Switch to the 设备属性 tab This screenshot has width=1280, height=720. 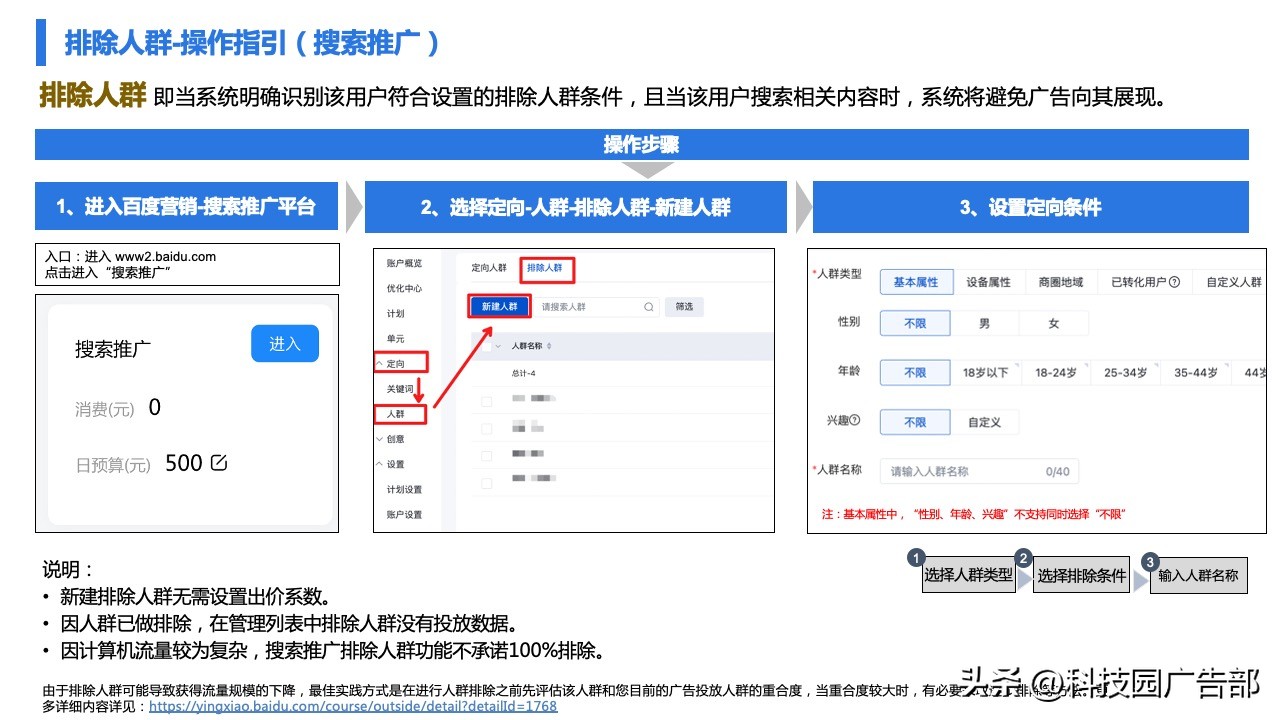990,282
